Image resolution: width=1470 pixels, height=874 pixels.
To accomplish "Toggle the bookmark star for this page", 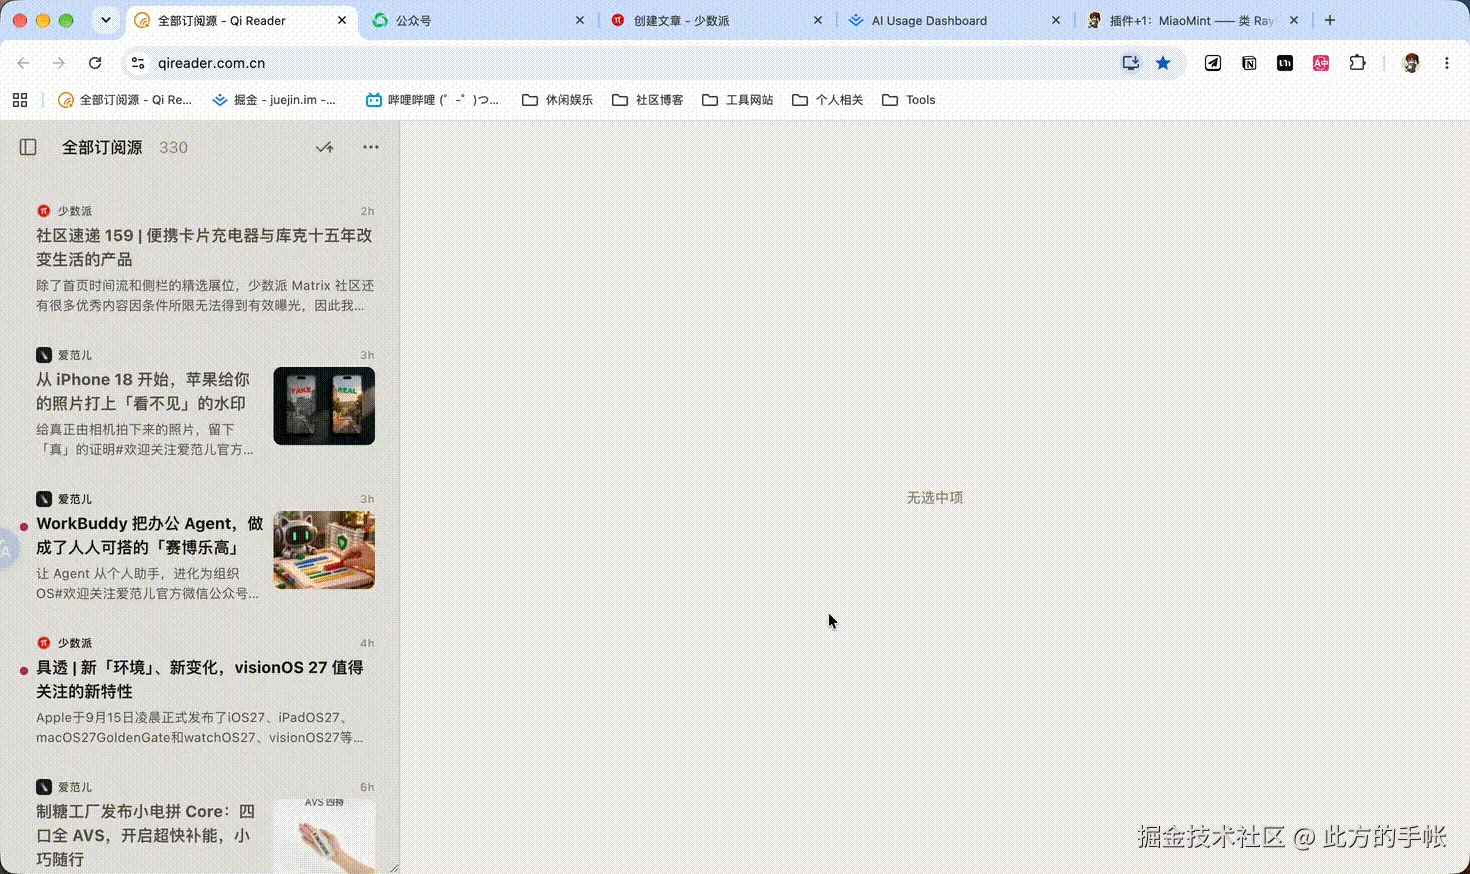I will [x=1163, y=63].
